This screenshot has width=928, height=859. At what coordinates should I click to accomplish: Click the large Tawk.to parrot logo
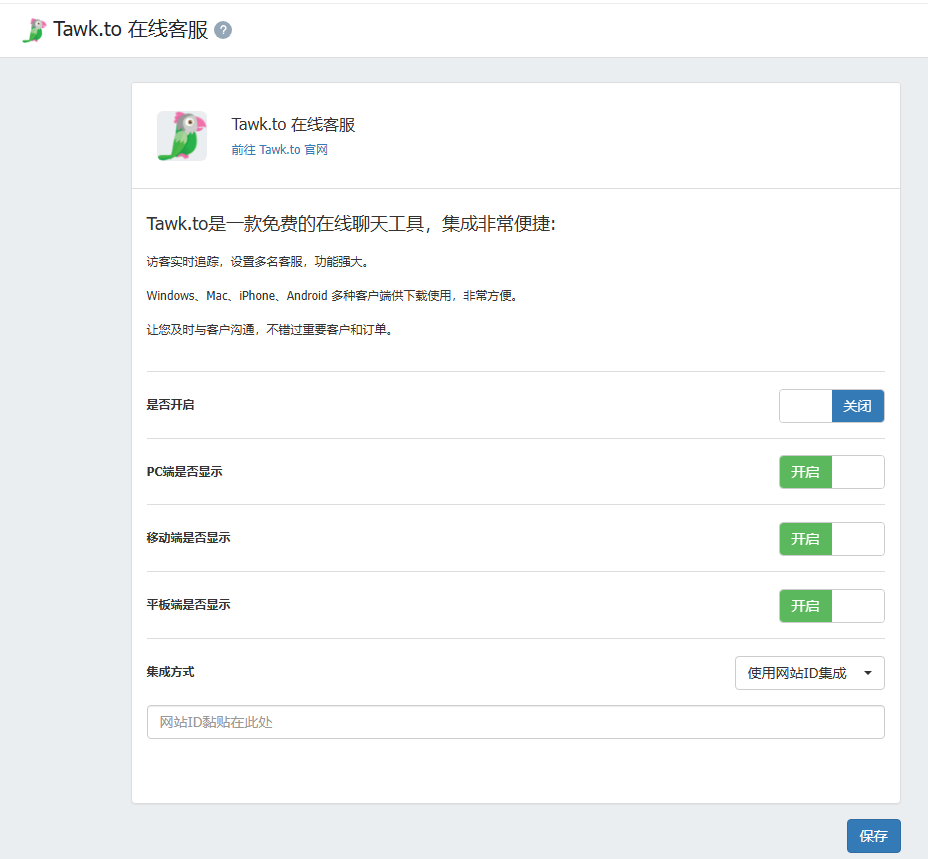coord(181,136)
